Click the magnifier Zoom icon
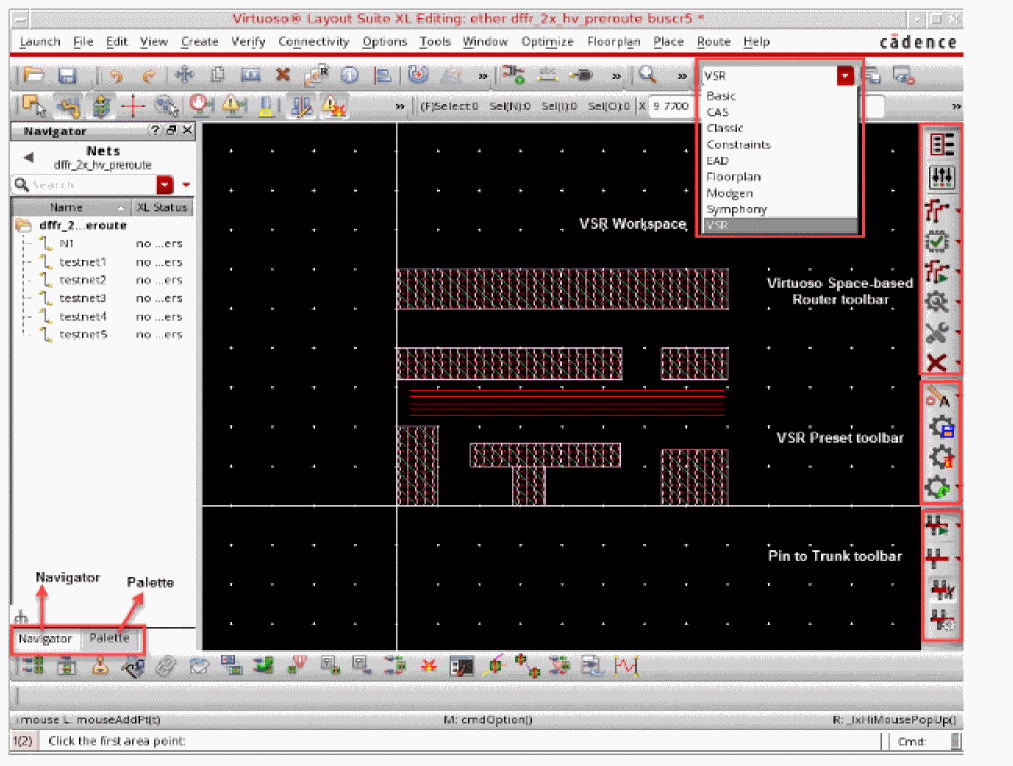The width and height of the screenshot is (1013, 766). [x=647, y=75]
